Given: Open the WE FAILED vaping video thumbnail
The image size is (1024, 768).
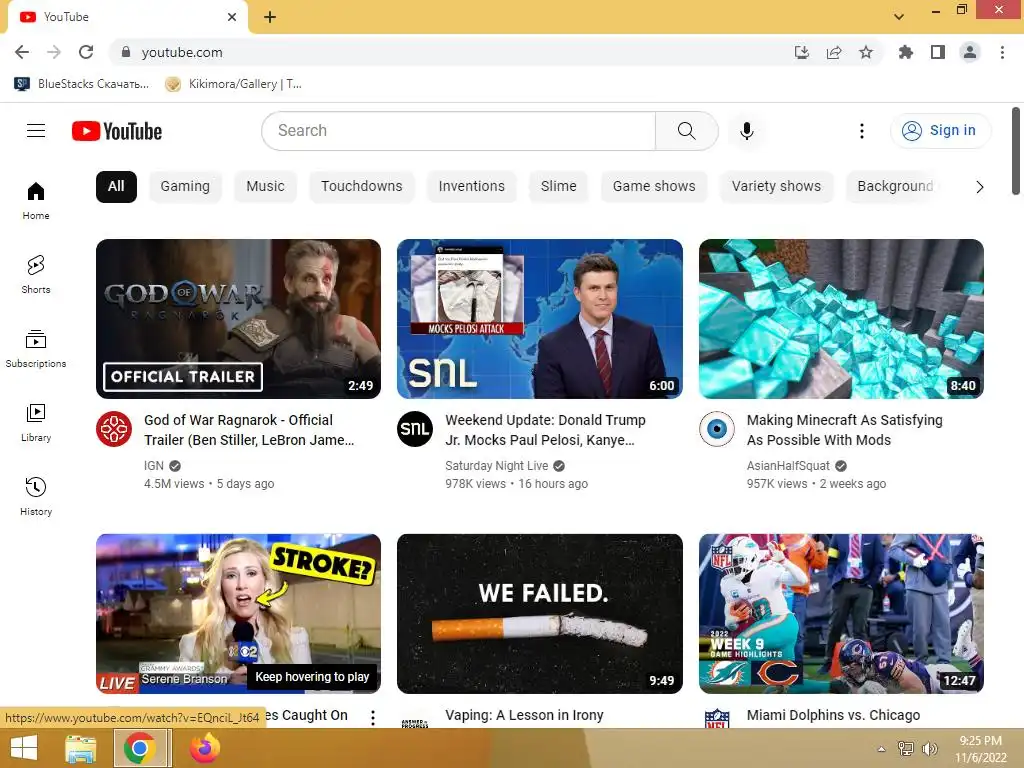Looking at the screenshot, I should (x=539, y=613).
